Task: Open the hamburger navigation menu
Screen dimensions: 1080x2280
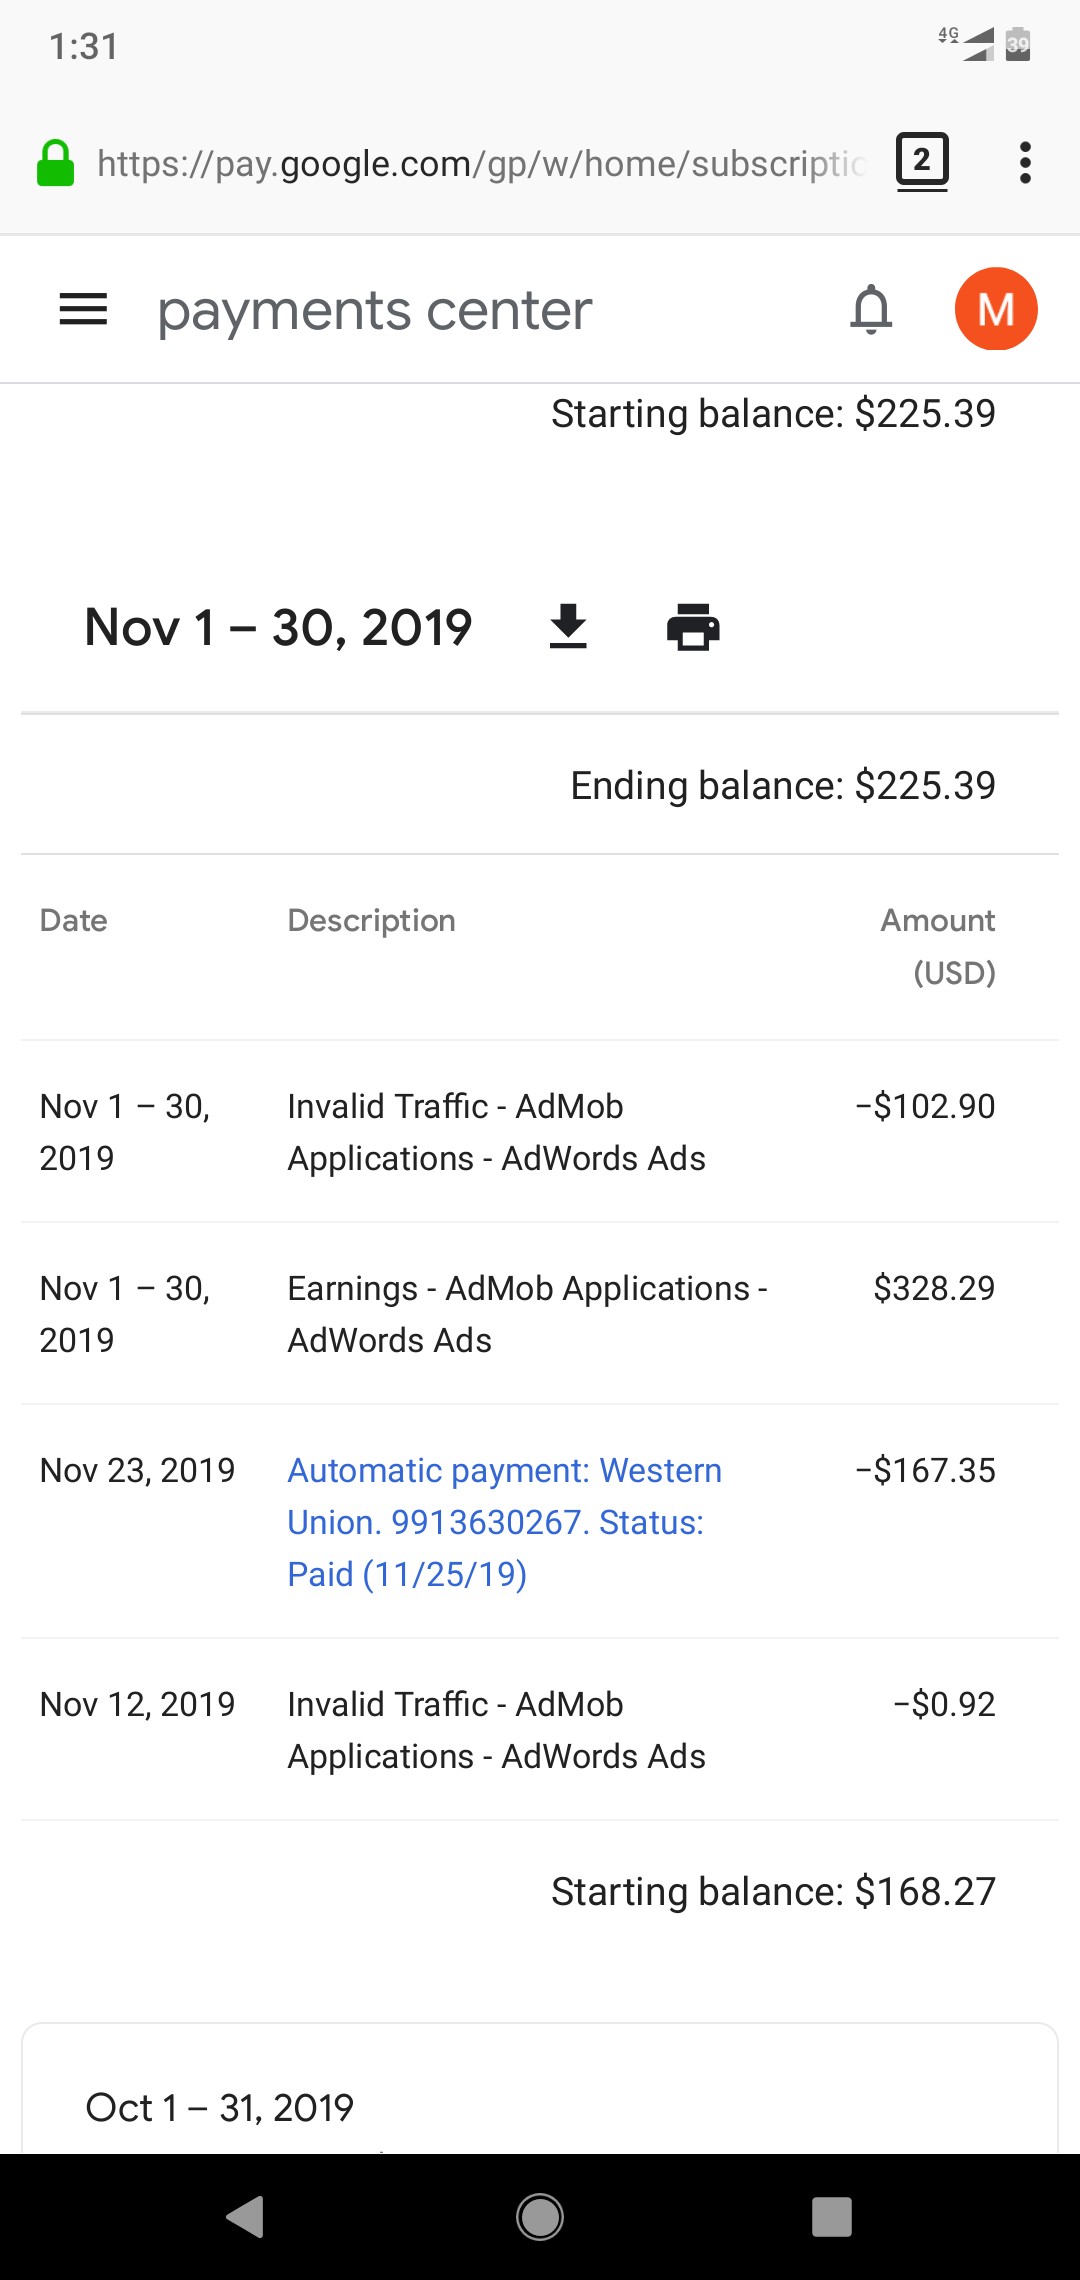Action: click(83, 310)
